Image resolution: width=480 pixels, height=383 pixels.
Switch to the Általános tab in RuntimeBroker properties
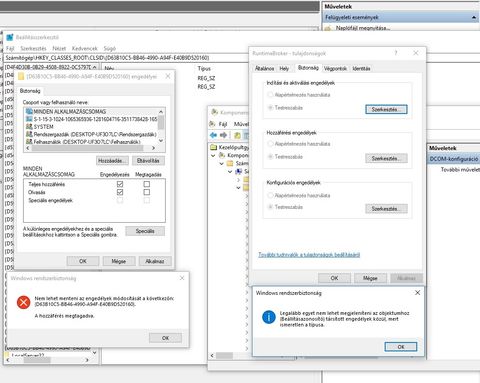tap(264, 68)
